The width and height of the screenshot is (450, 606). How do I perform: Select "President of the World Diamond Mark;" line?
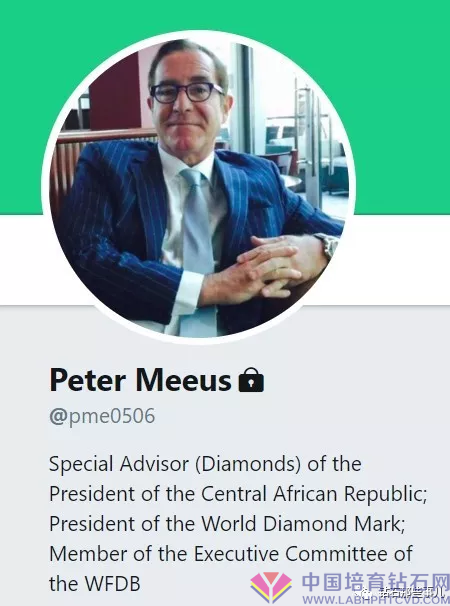[x=227, y=524]
